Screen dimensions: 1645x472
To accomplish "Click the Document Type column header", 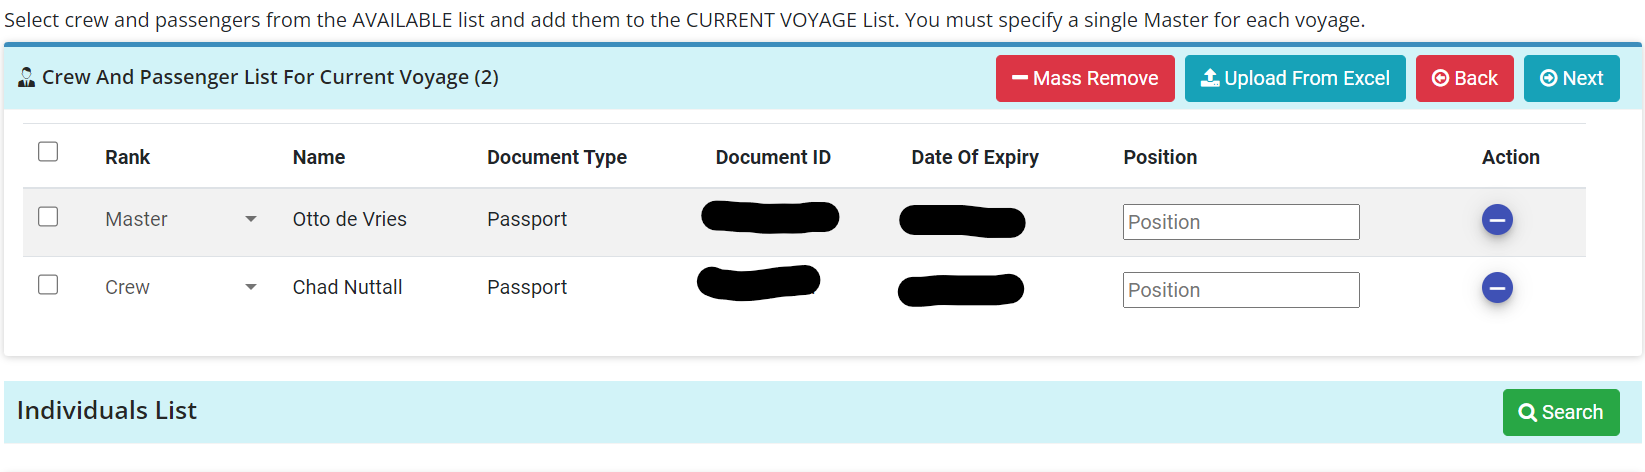I will tap(557, 157).
